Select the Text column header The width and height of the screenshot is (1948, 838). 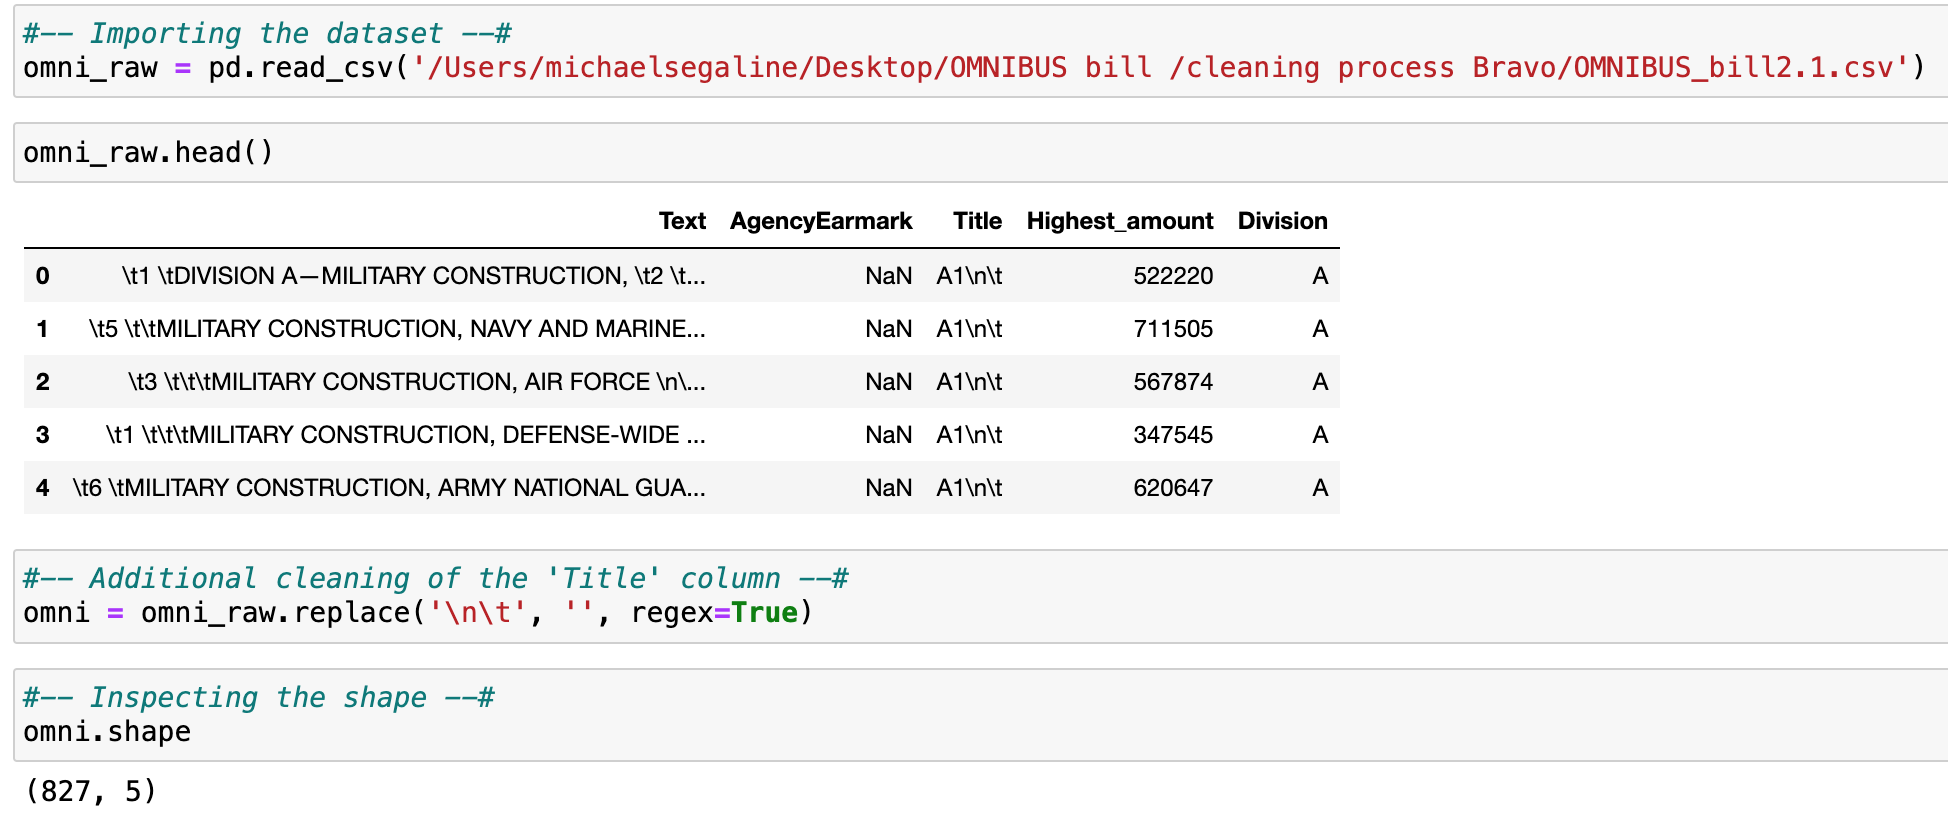[682, 221]
